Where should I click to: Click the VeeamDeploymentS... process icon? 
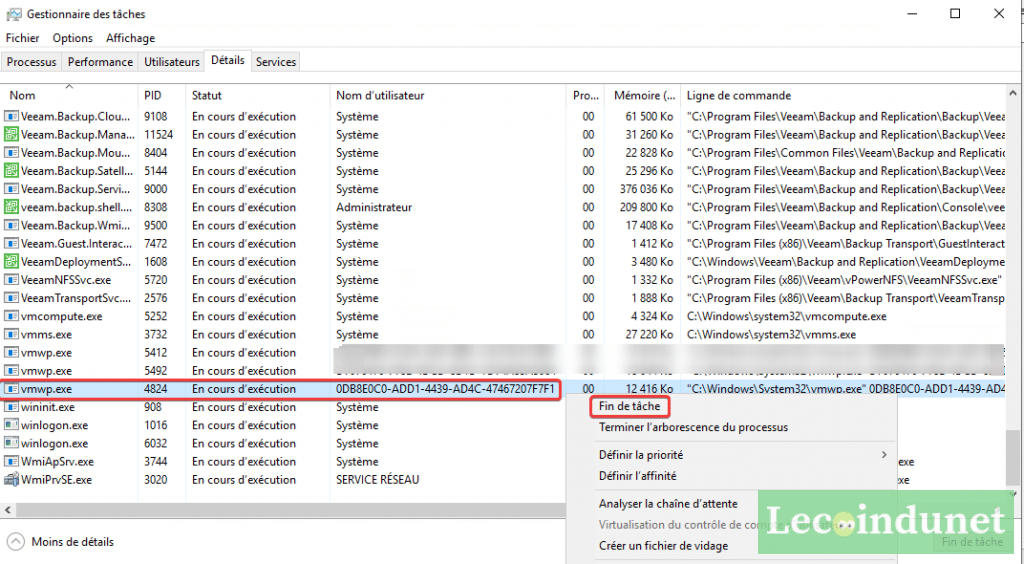(x=11, y=262)
